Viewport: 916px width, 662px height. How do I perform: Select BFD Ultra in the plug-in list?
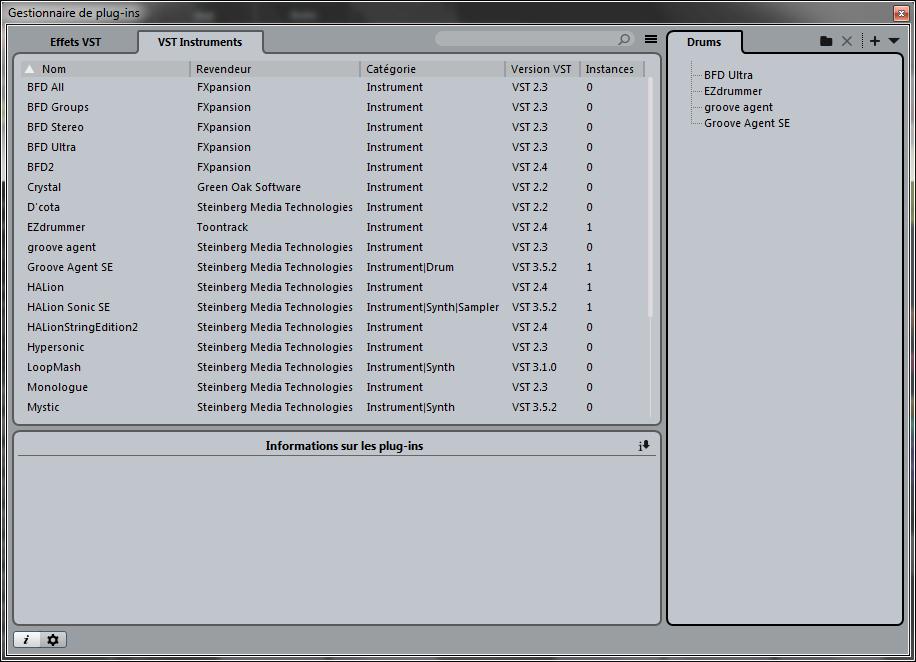334,147
